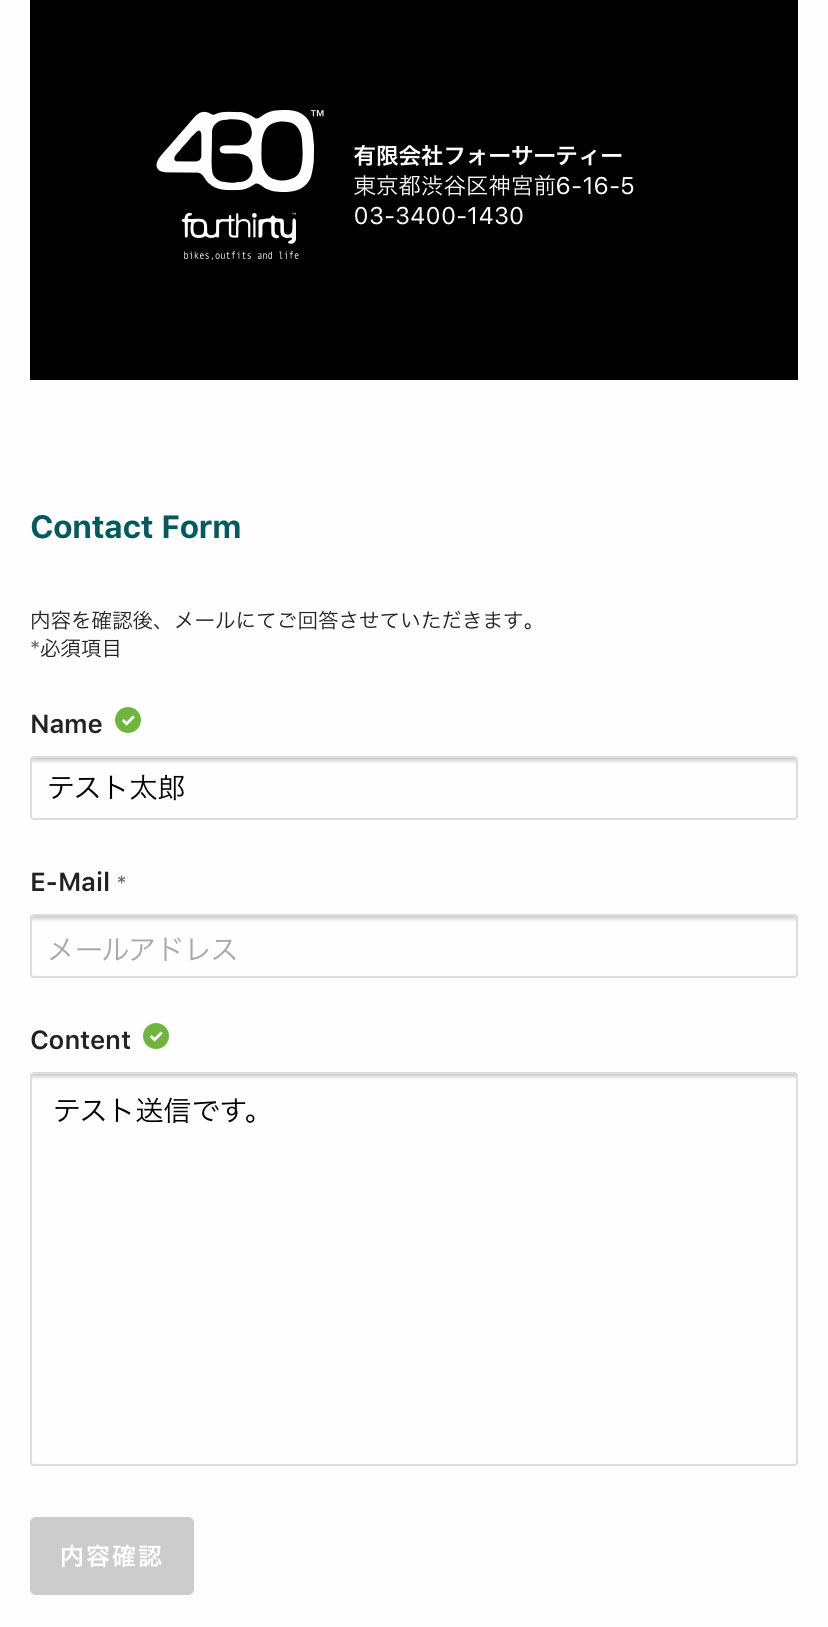Screen dimensions: 828x1627
Task: Click the address 東京都渋谷区神宮前6-16-5
Action: coord(494,186)
